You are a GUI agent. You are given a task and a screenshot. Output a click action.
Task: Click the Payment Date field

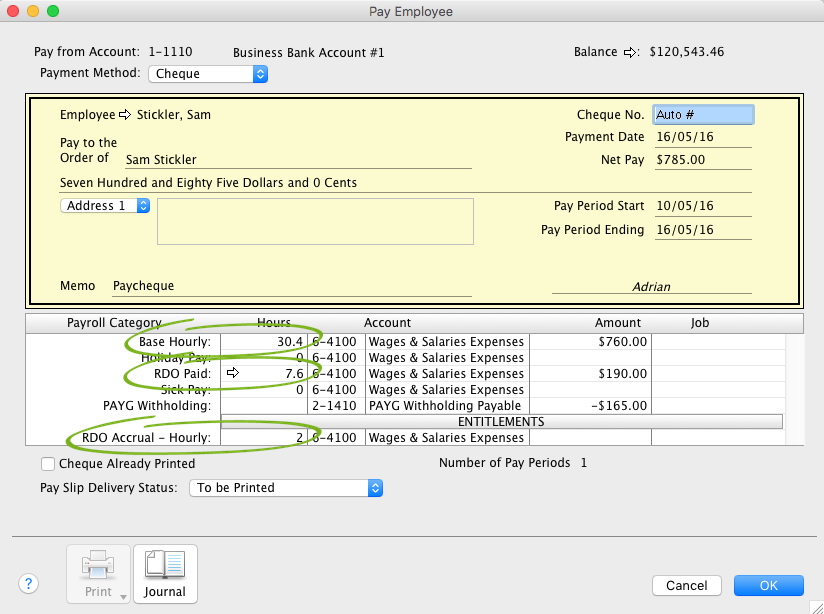coord(702,137)
